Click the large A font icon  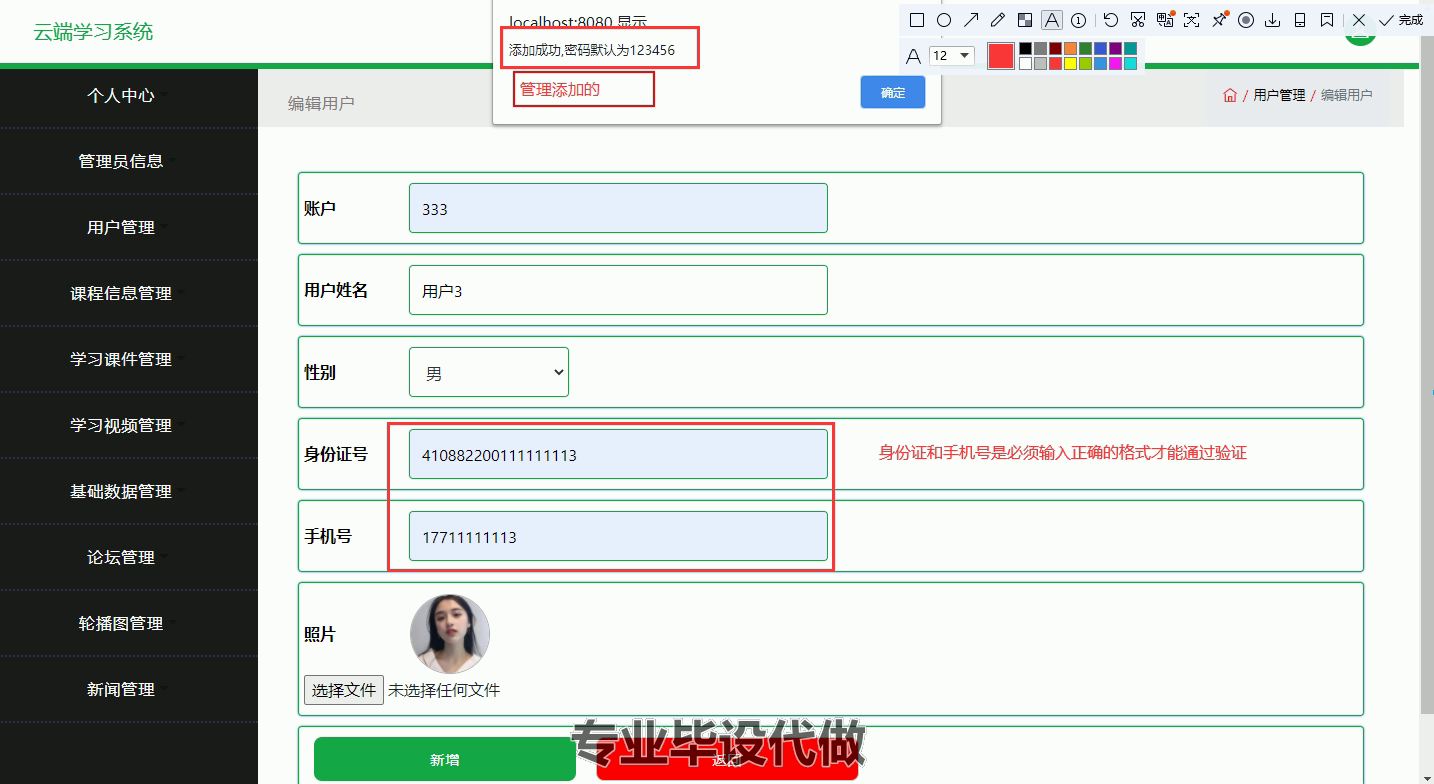(913, 56)
